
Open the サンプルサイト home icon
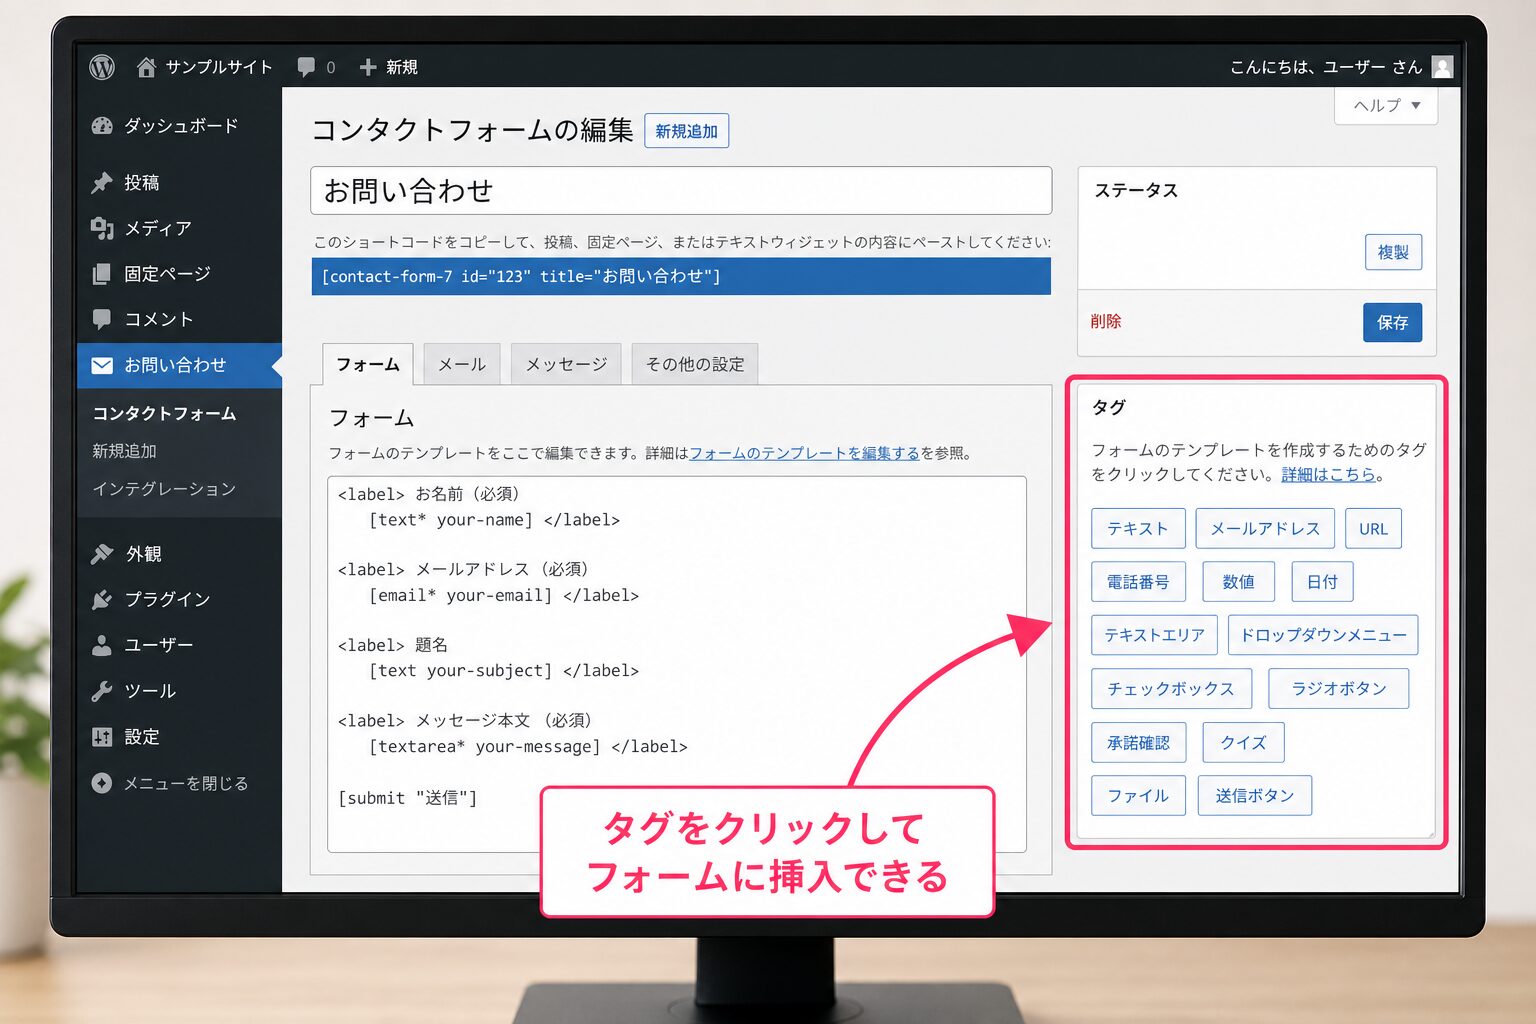click(x=146, y=67)
